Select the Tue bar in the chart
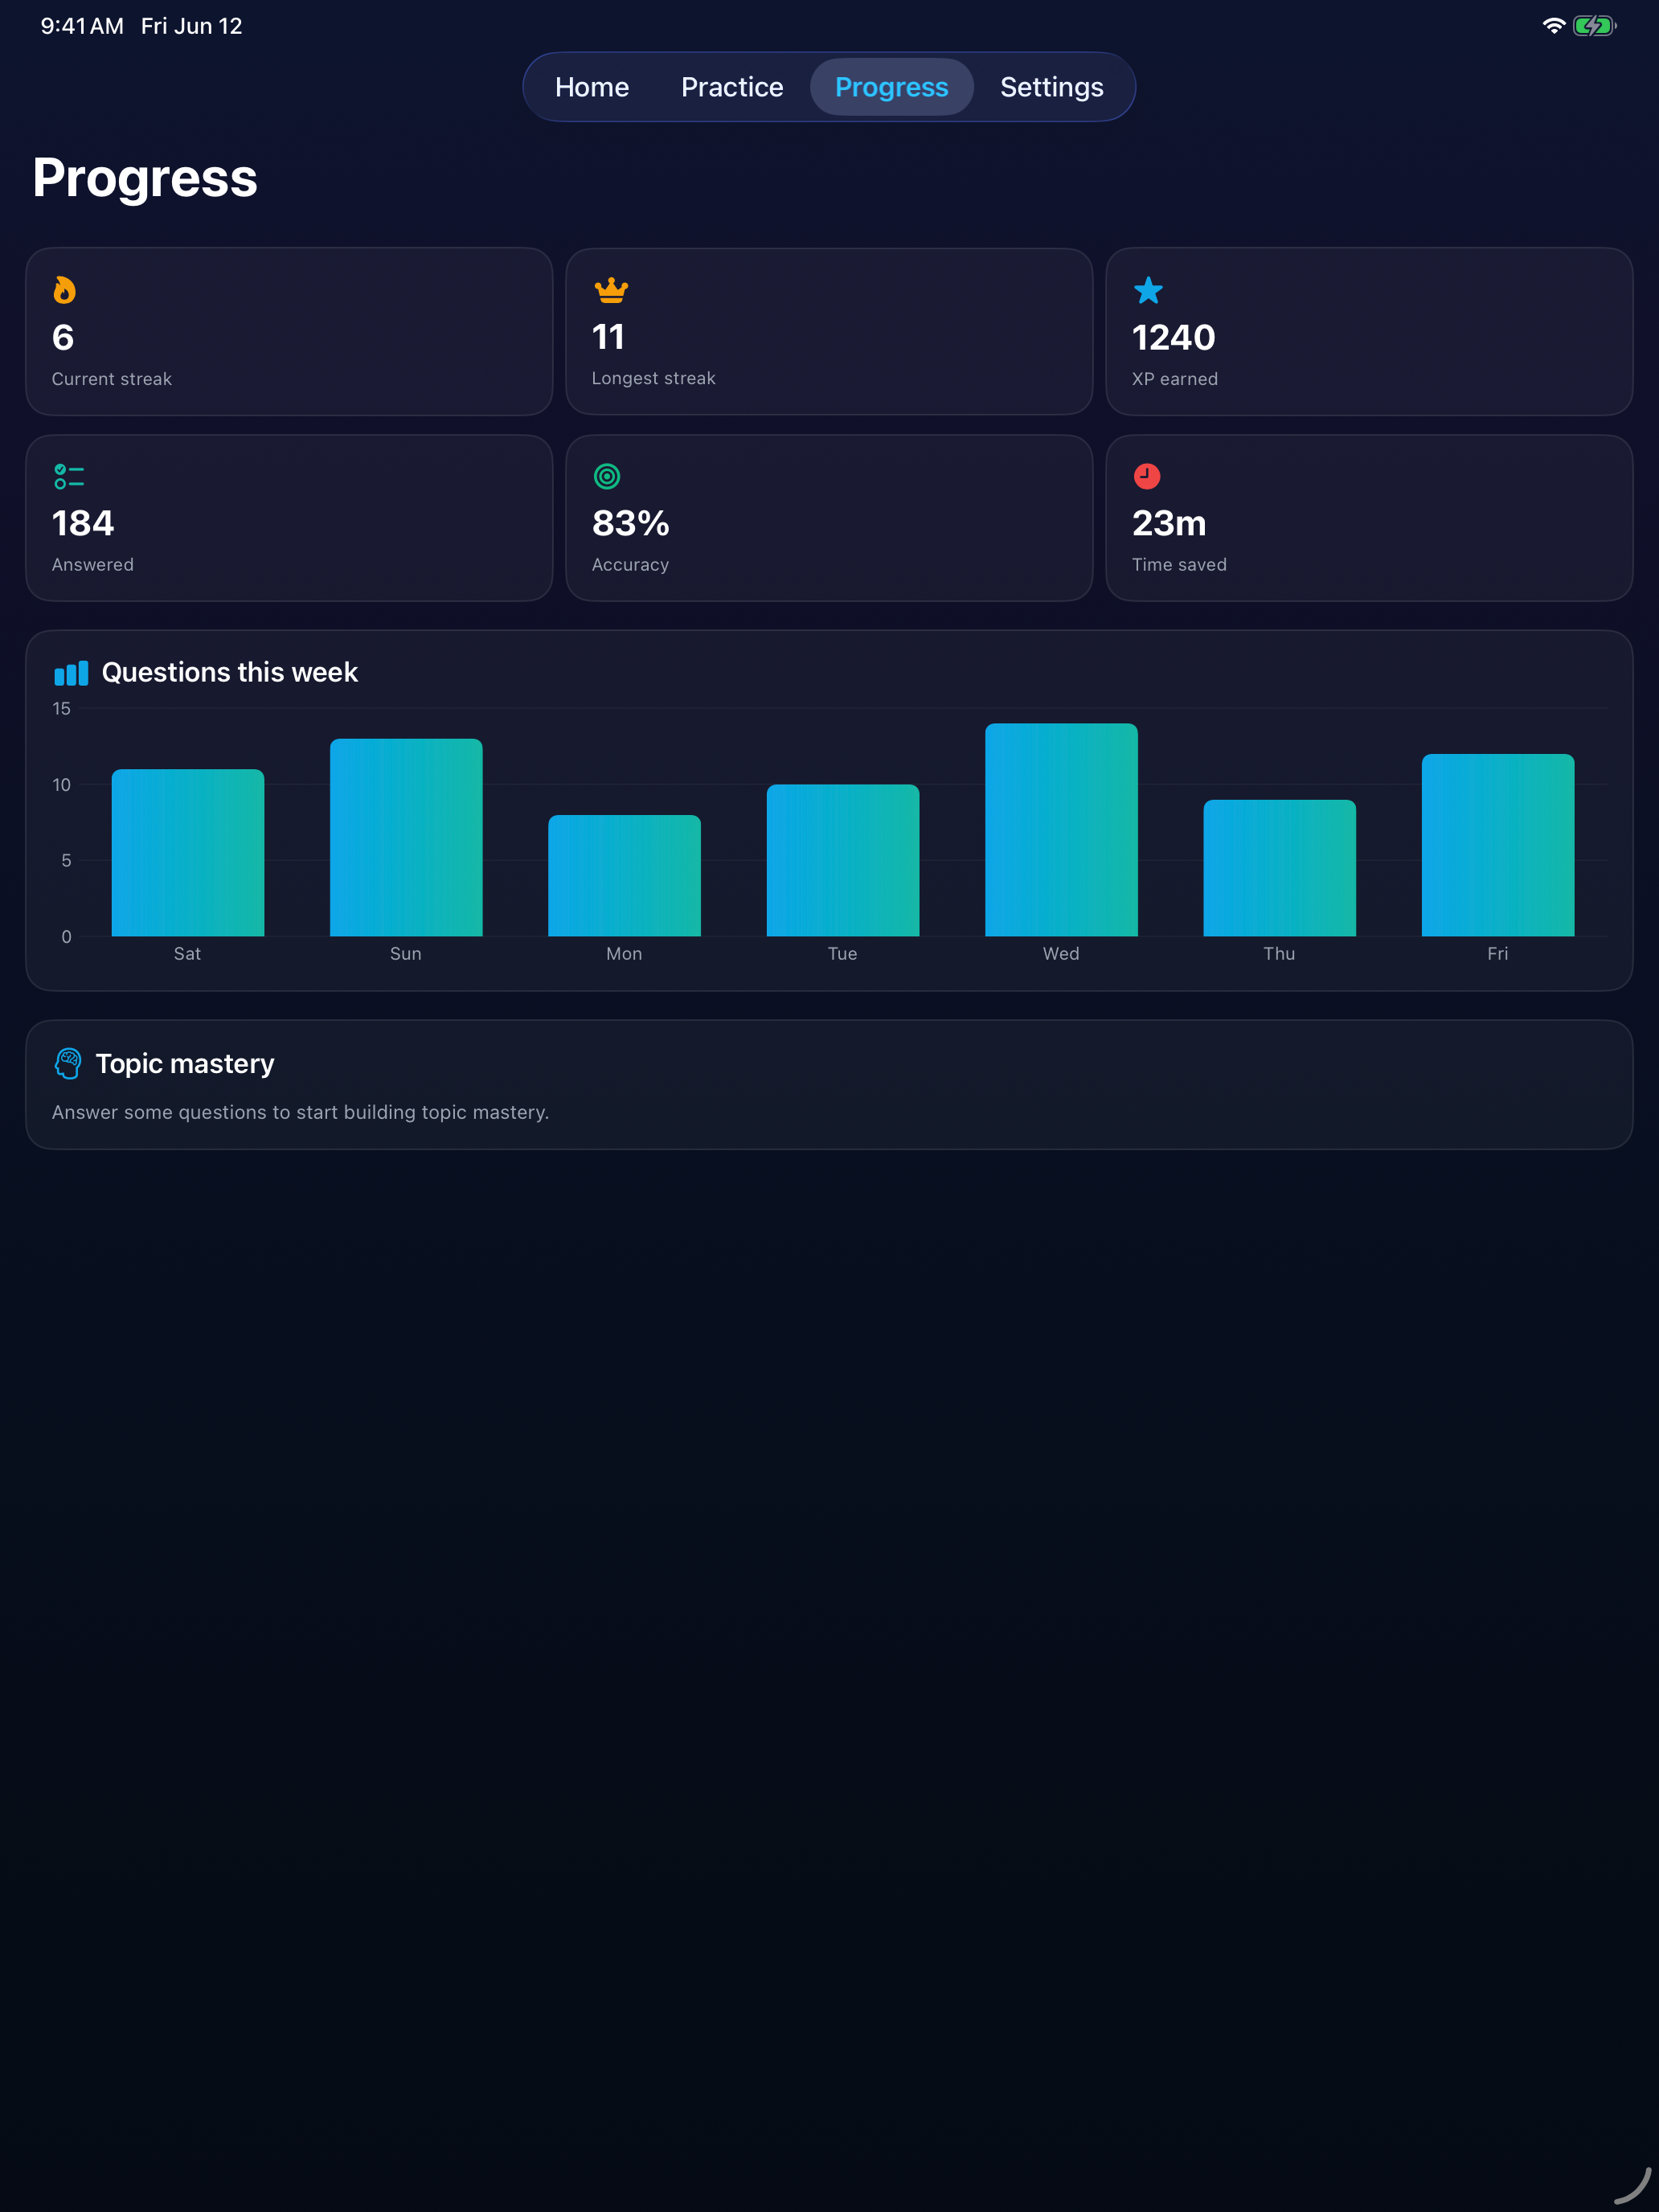This screenshot has width=1659, height=2212. (x=843, y=861)
